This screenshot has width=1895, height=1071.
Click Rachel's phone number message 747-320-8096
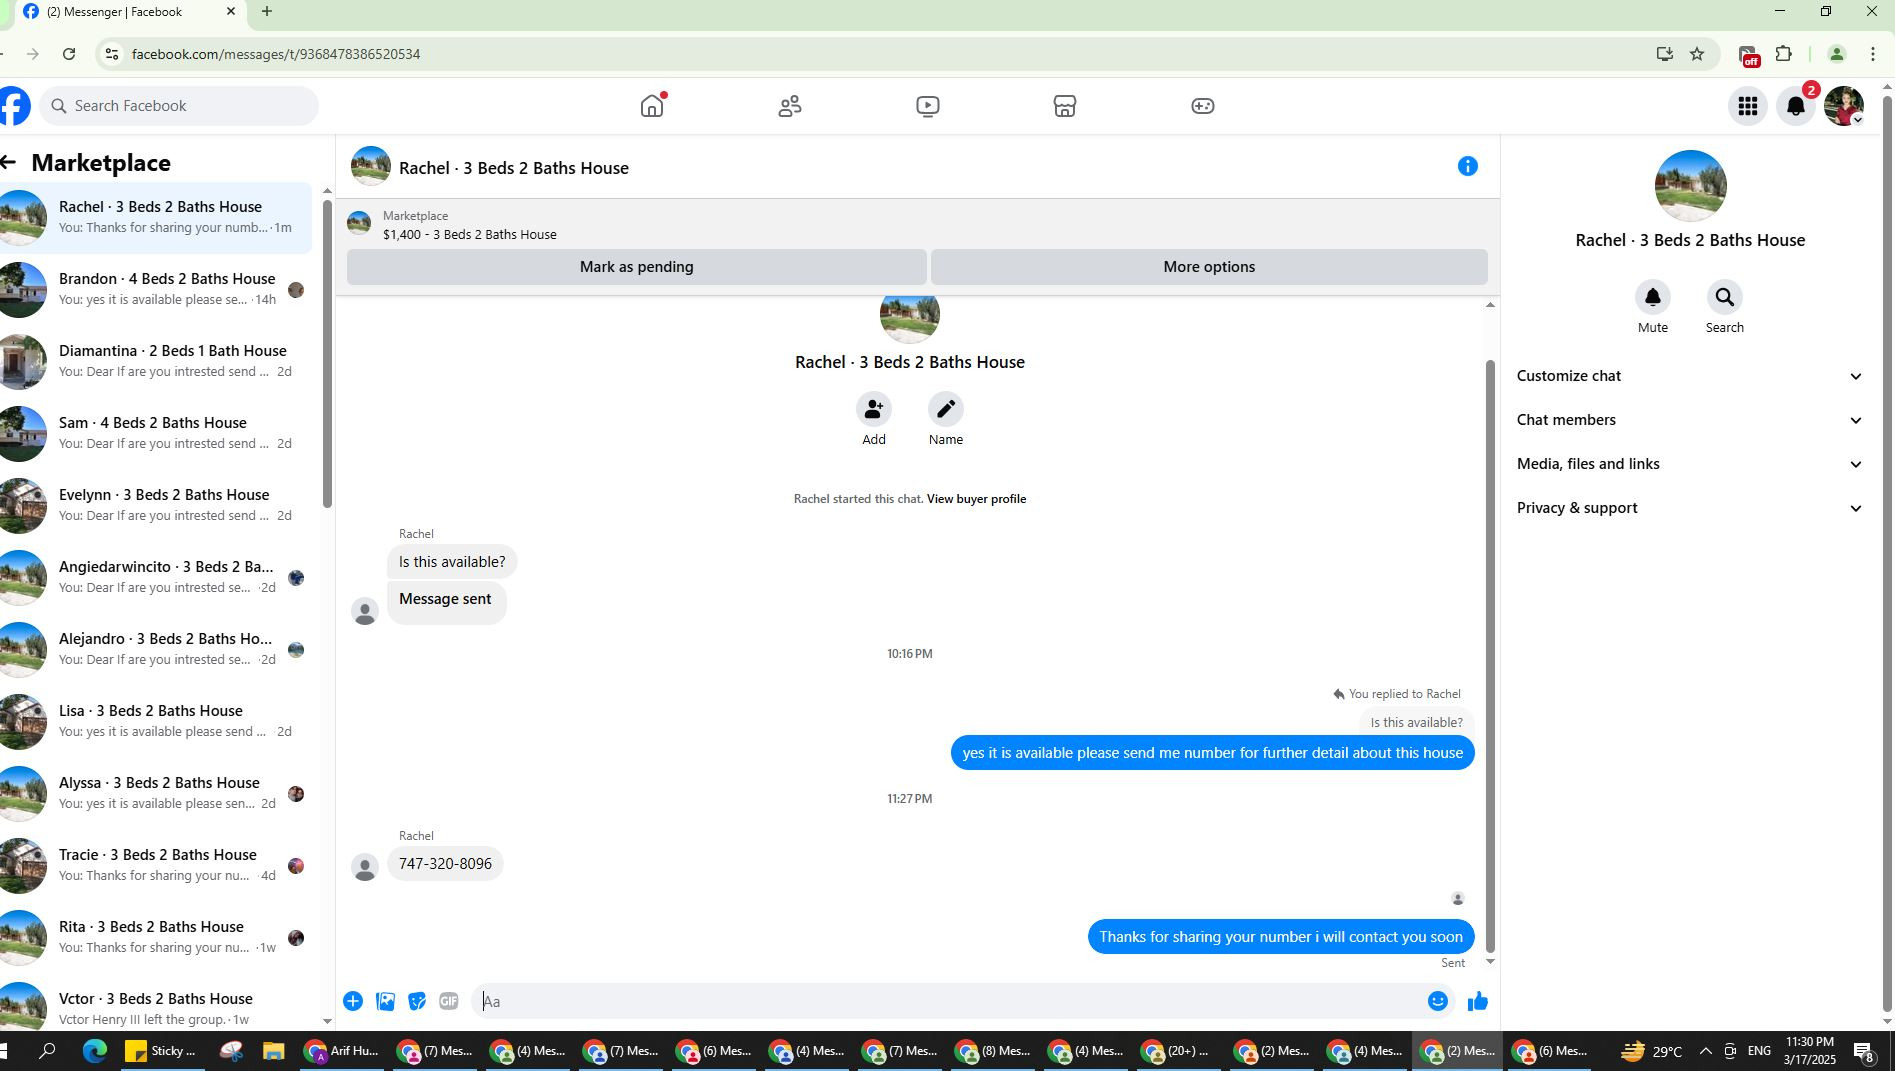tap(445, 864)
